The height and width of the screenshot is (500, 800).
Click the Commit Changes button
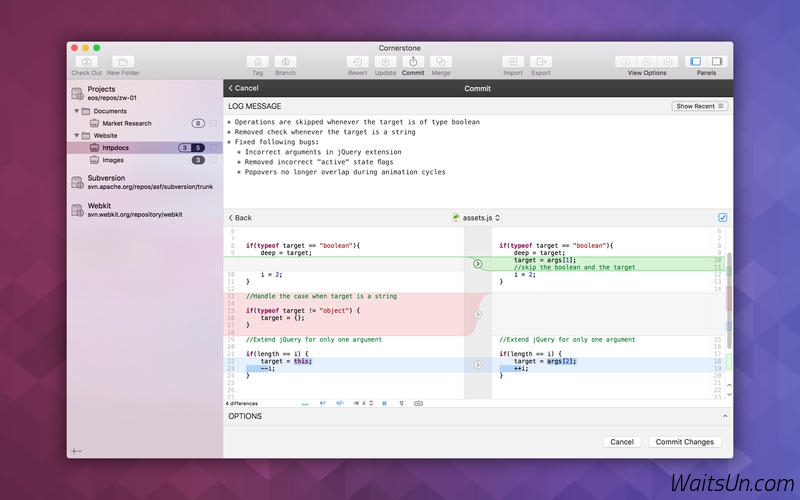(x=685, y=442)
